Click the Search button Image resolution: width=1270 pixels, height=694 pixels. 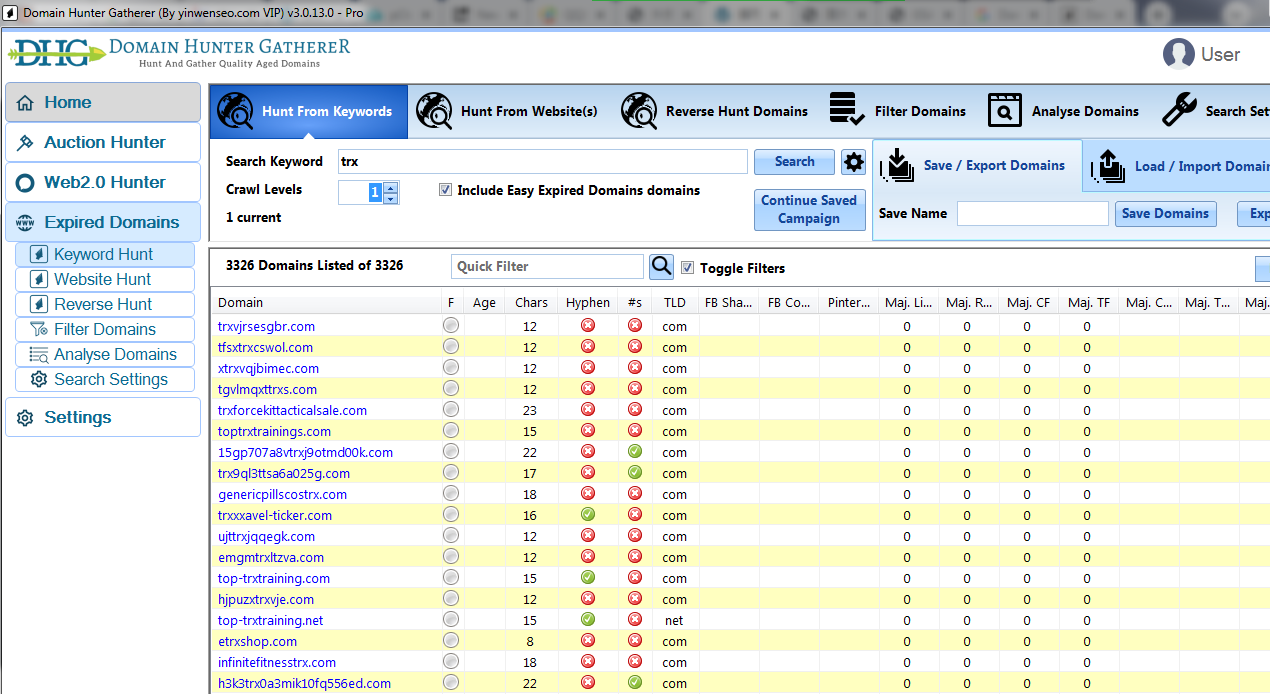795,162
